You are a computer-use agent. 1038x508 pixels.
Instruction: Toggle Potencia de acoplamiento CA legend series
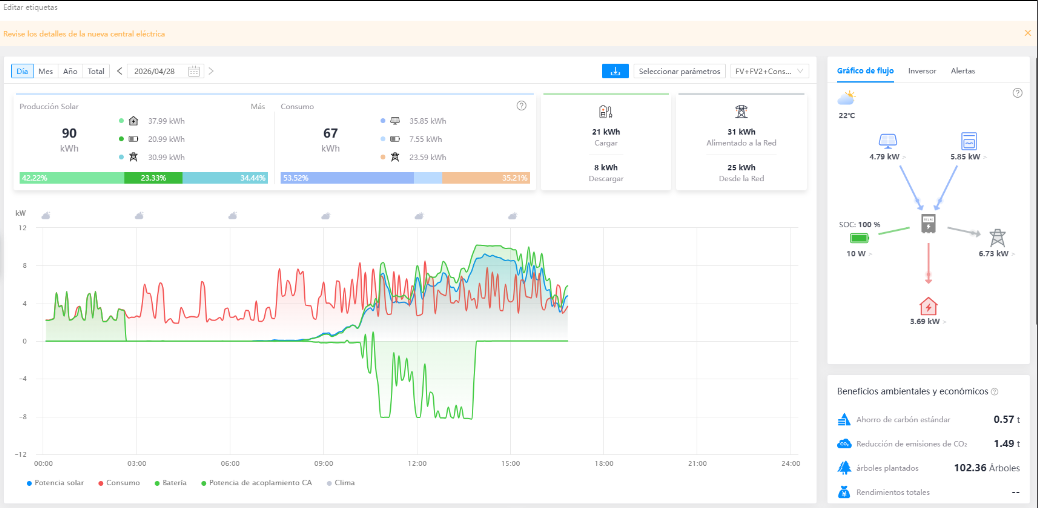[257, 483]
